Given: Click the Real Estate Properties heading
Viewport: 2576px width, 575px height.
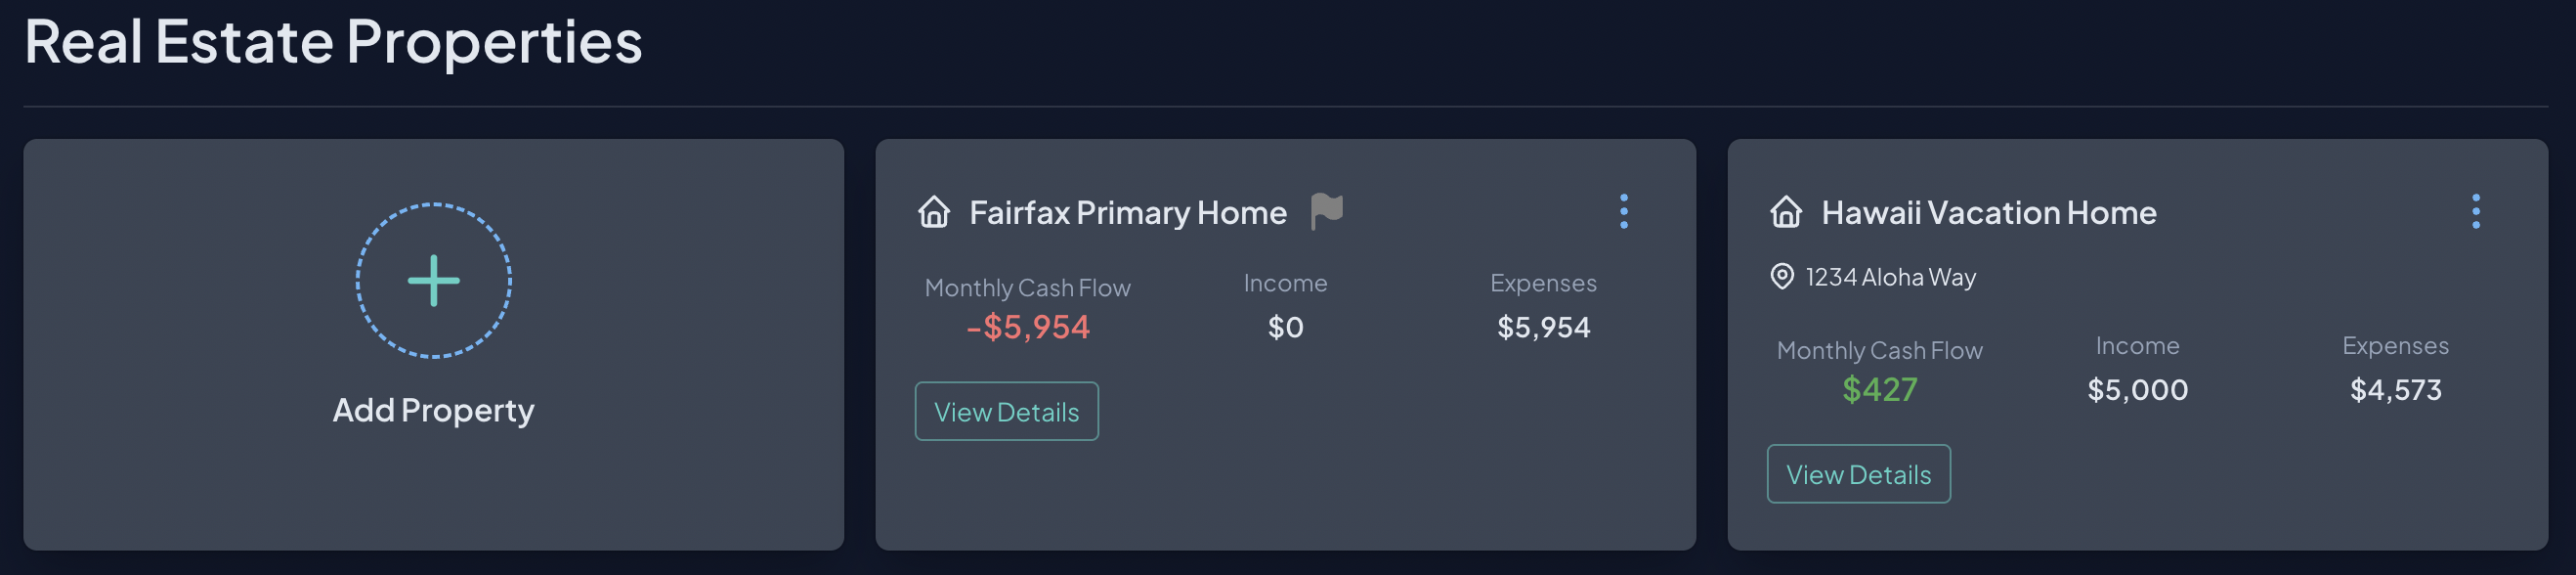Looking at the screenshot, I should [334, 42].
